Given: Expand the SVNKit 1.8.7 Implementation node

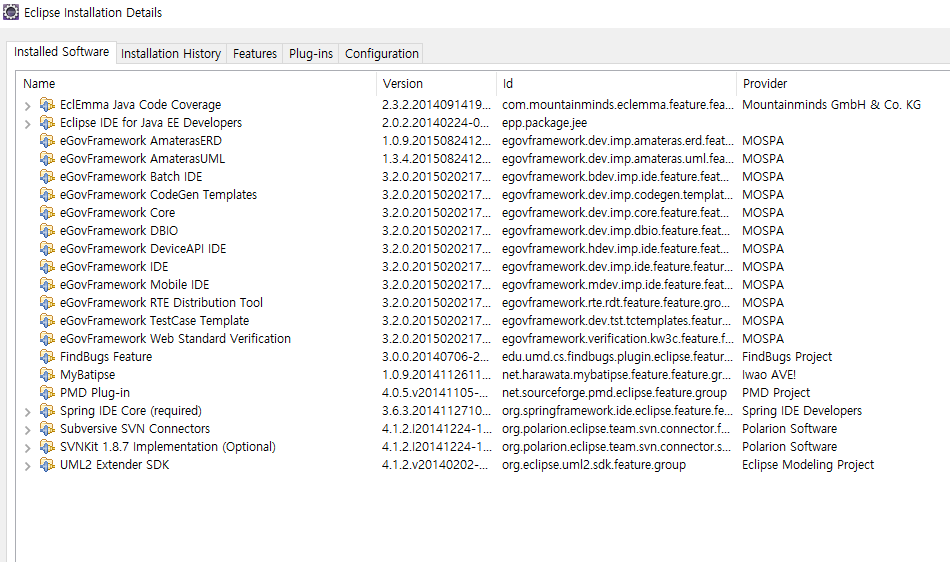Looking at the screenshot, I should [x=27, y=448].
